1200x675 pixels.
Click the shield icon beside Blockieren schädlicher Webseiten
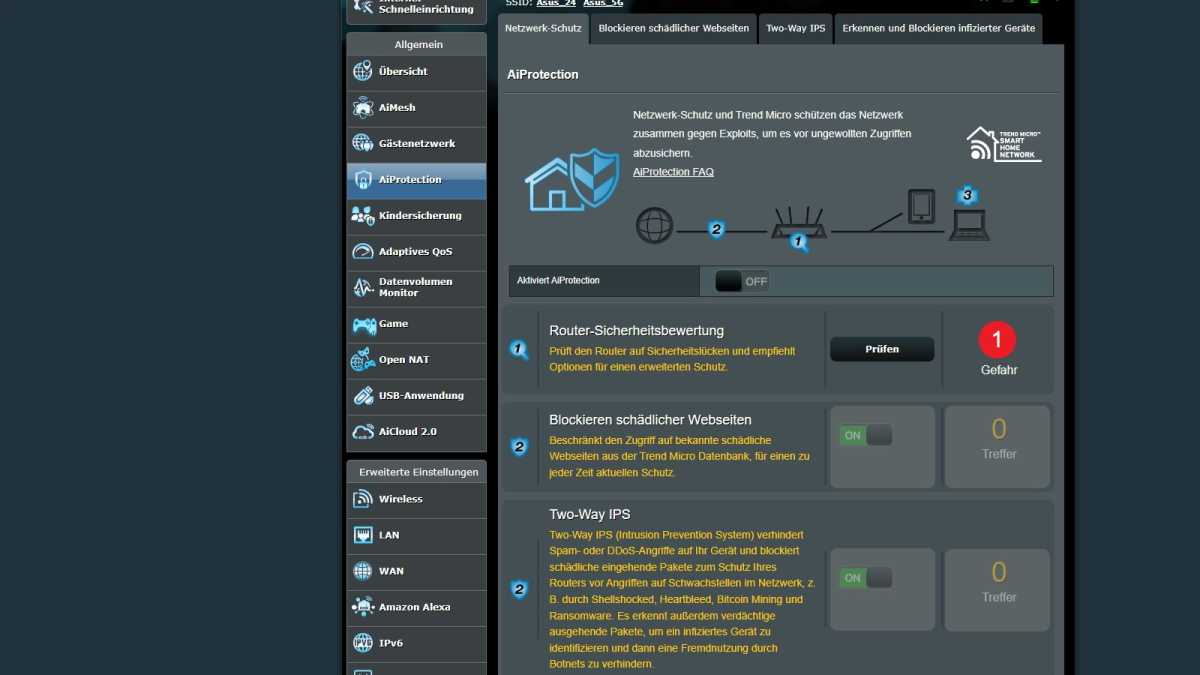[519, 447]
